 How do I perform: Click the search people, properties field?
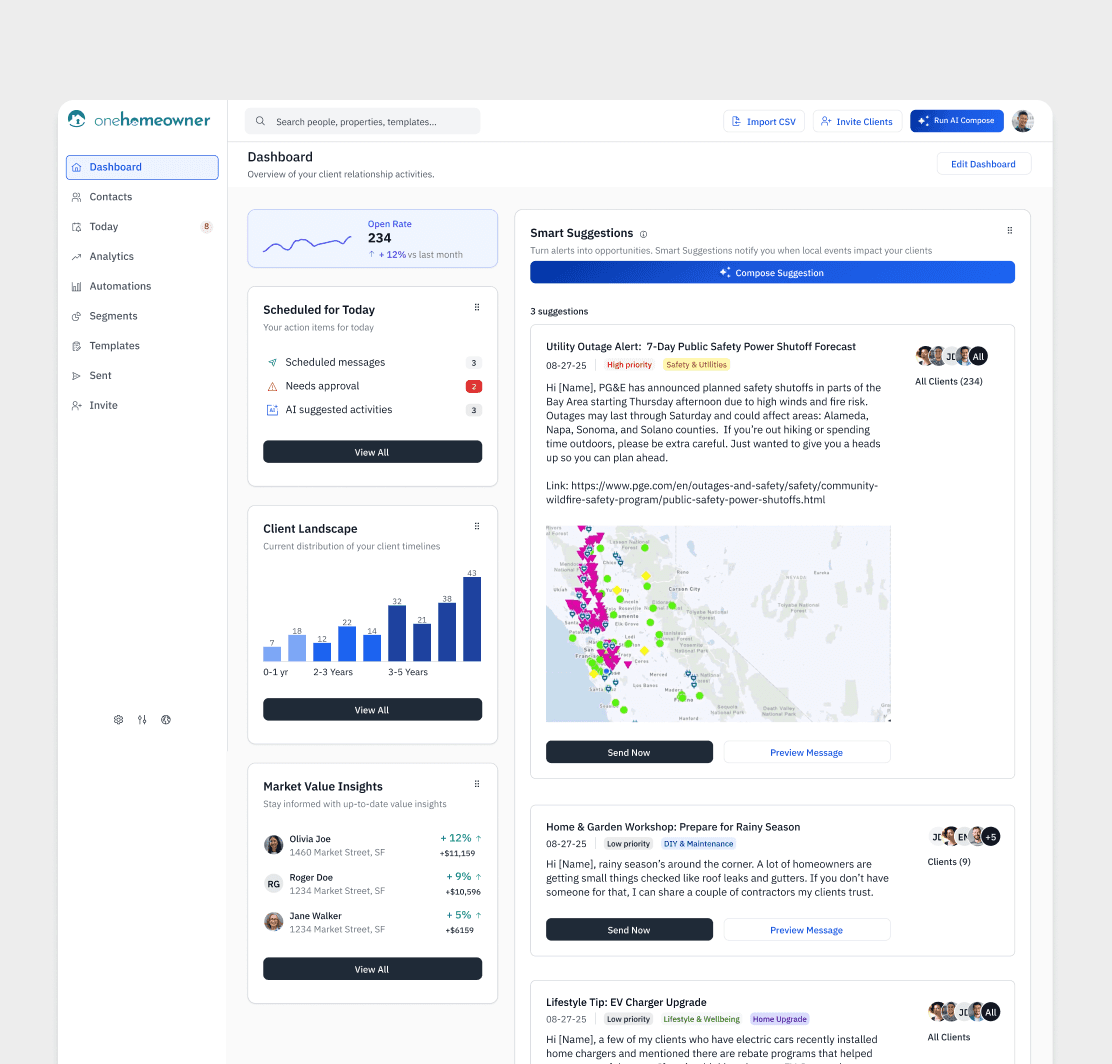[362, 121]
